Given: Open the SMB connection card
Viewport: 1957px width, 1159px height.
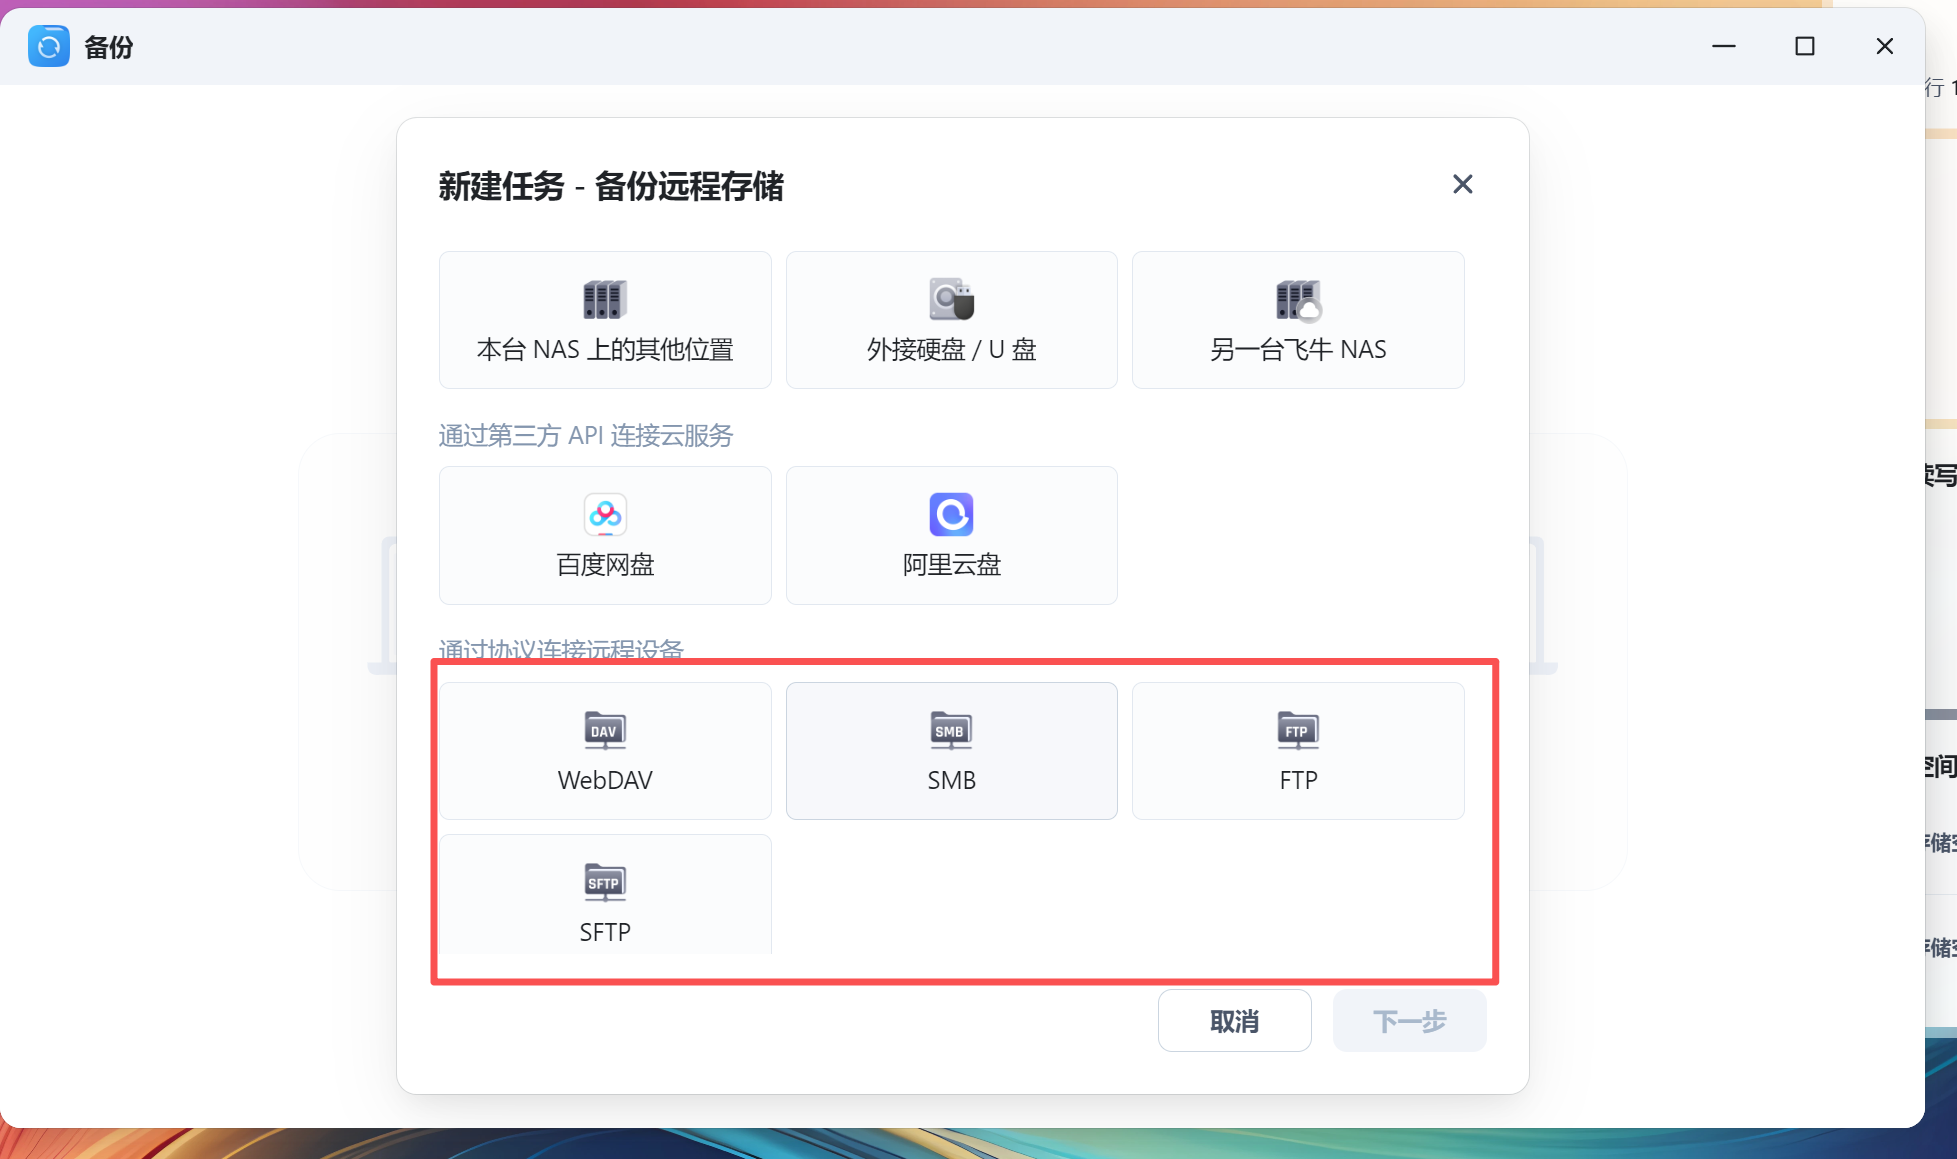Looking at the screenshot, I should (x=951, y=751).
